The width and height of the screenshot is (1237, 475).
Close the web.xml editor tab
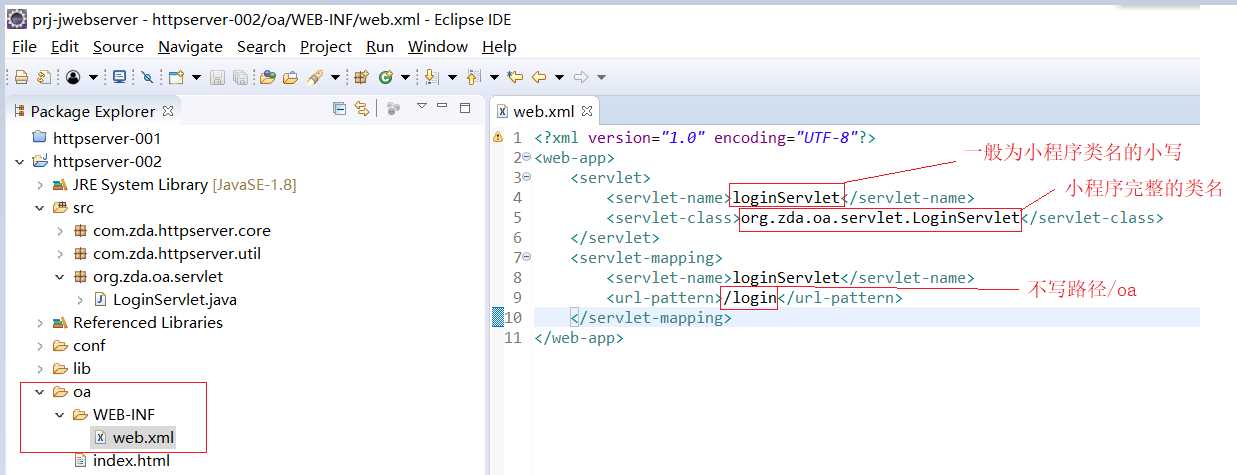click(x=587, y=111)
